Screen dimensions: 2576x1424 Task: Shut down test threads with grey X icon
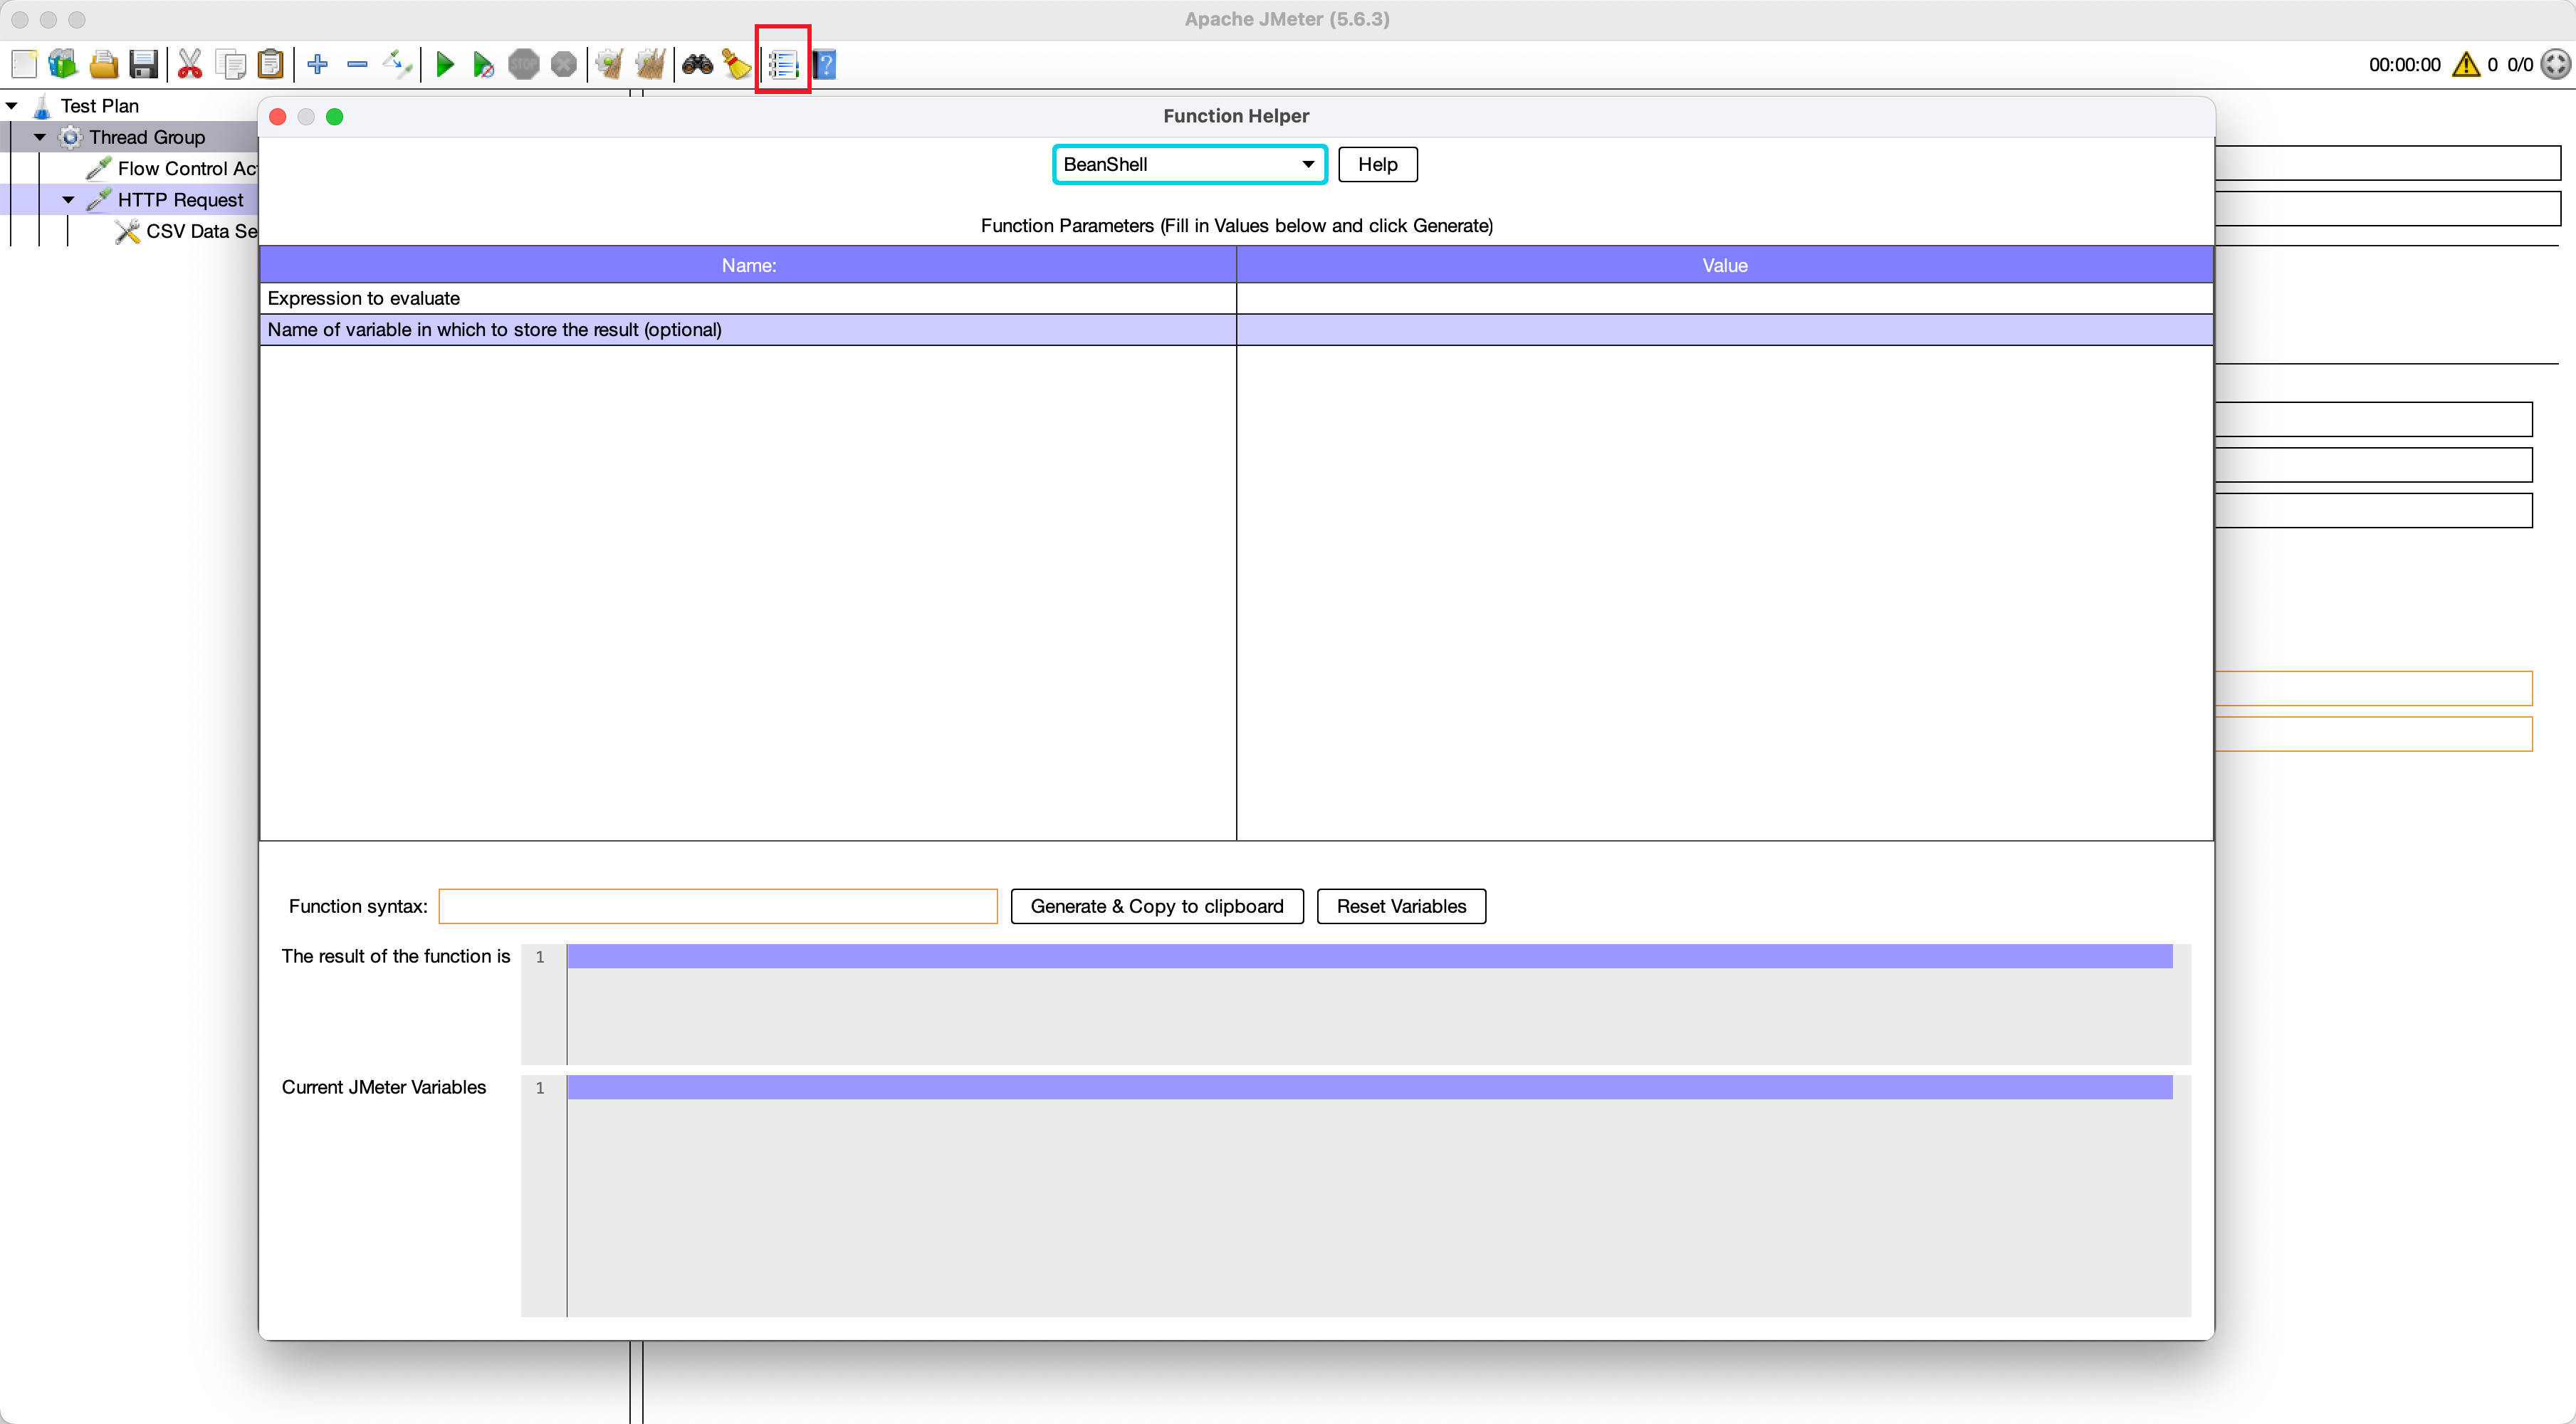[x=564, y=65]
